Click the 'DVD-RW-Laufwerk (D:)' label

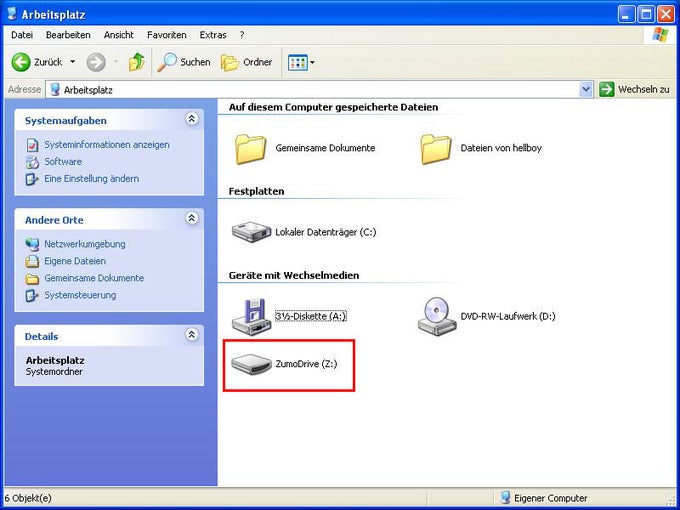(x=508, y=316)
